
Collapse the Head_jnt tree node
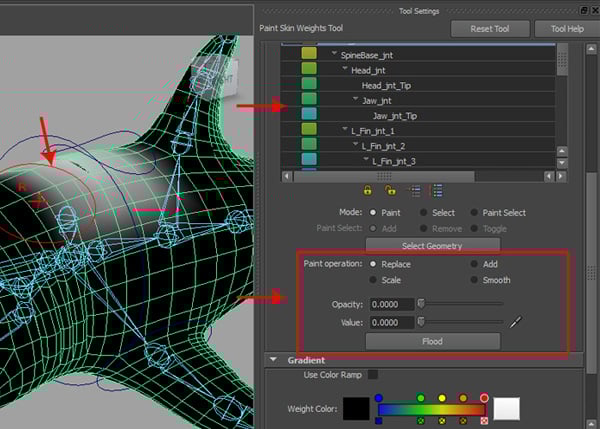345,70
